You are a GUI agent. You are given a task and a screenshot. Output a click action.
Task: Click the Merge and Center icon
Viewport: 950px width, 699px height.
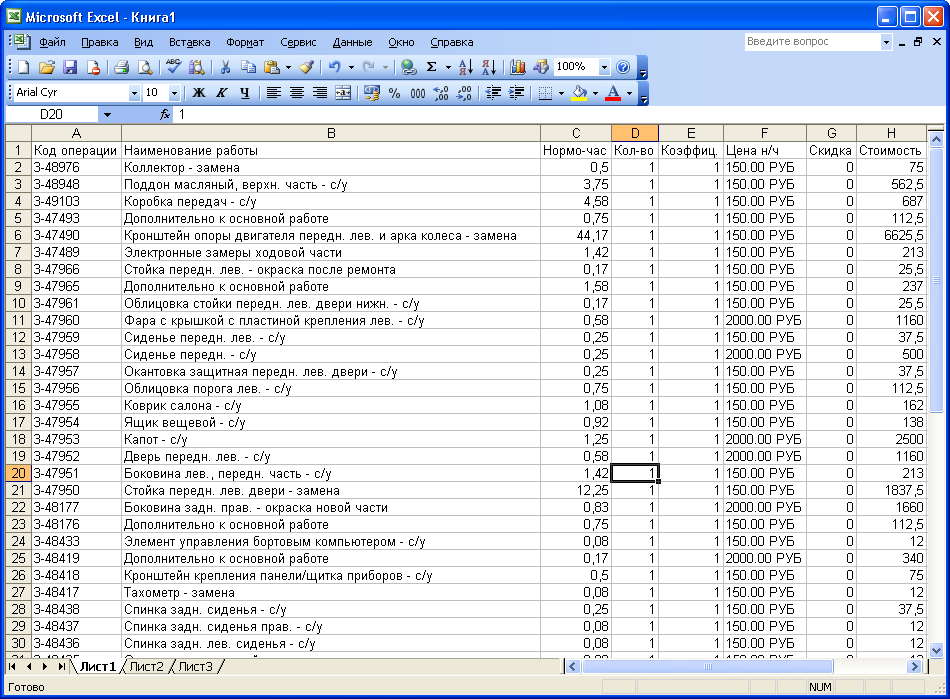[x=343, y=93]
